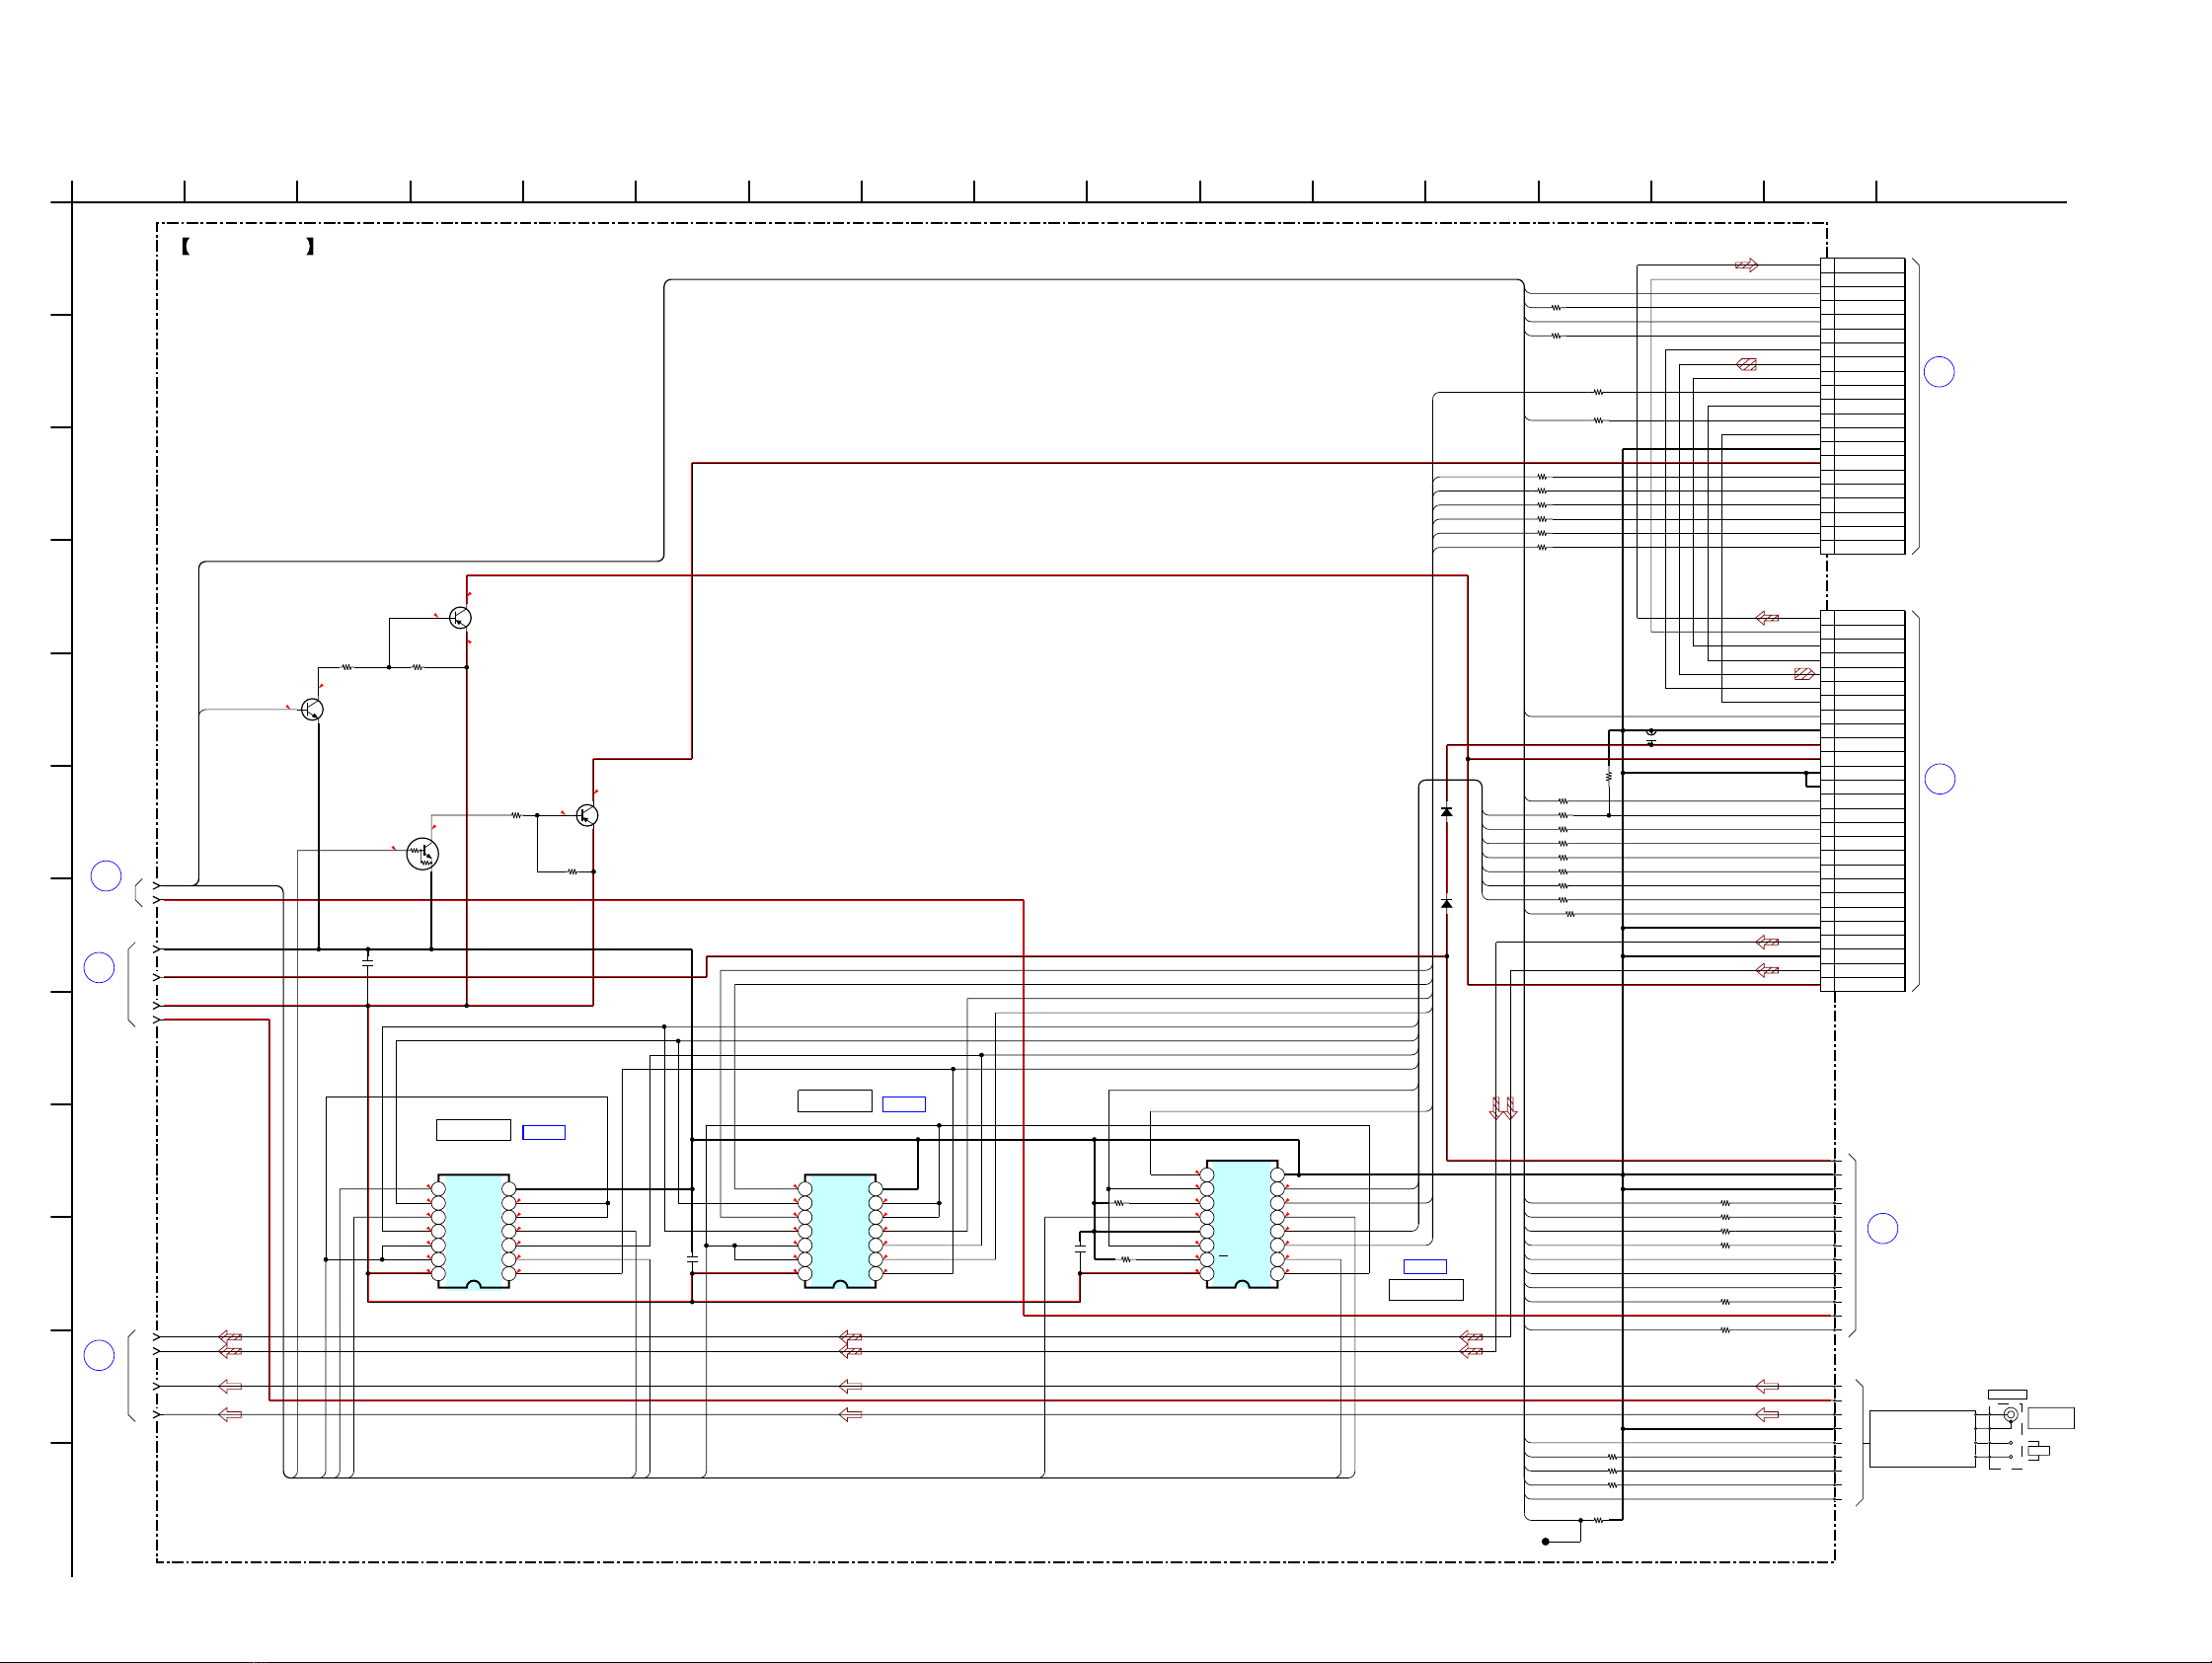Click the middle cyan IC chip
This screenshot has width=2212, height=1663.
[x=840, y=1231]
